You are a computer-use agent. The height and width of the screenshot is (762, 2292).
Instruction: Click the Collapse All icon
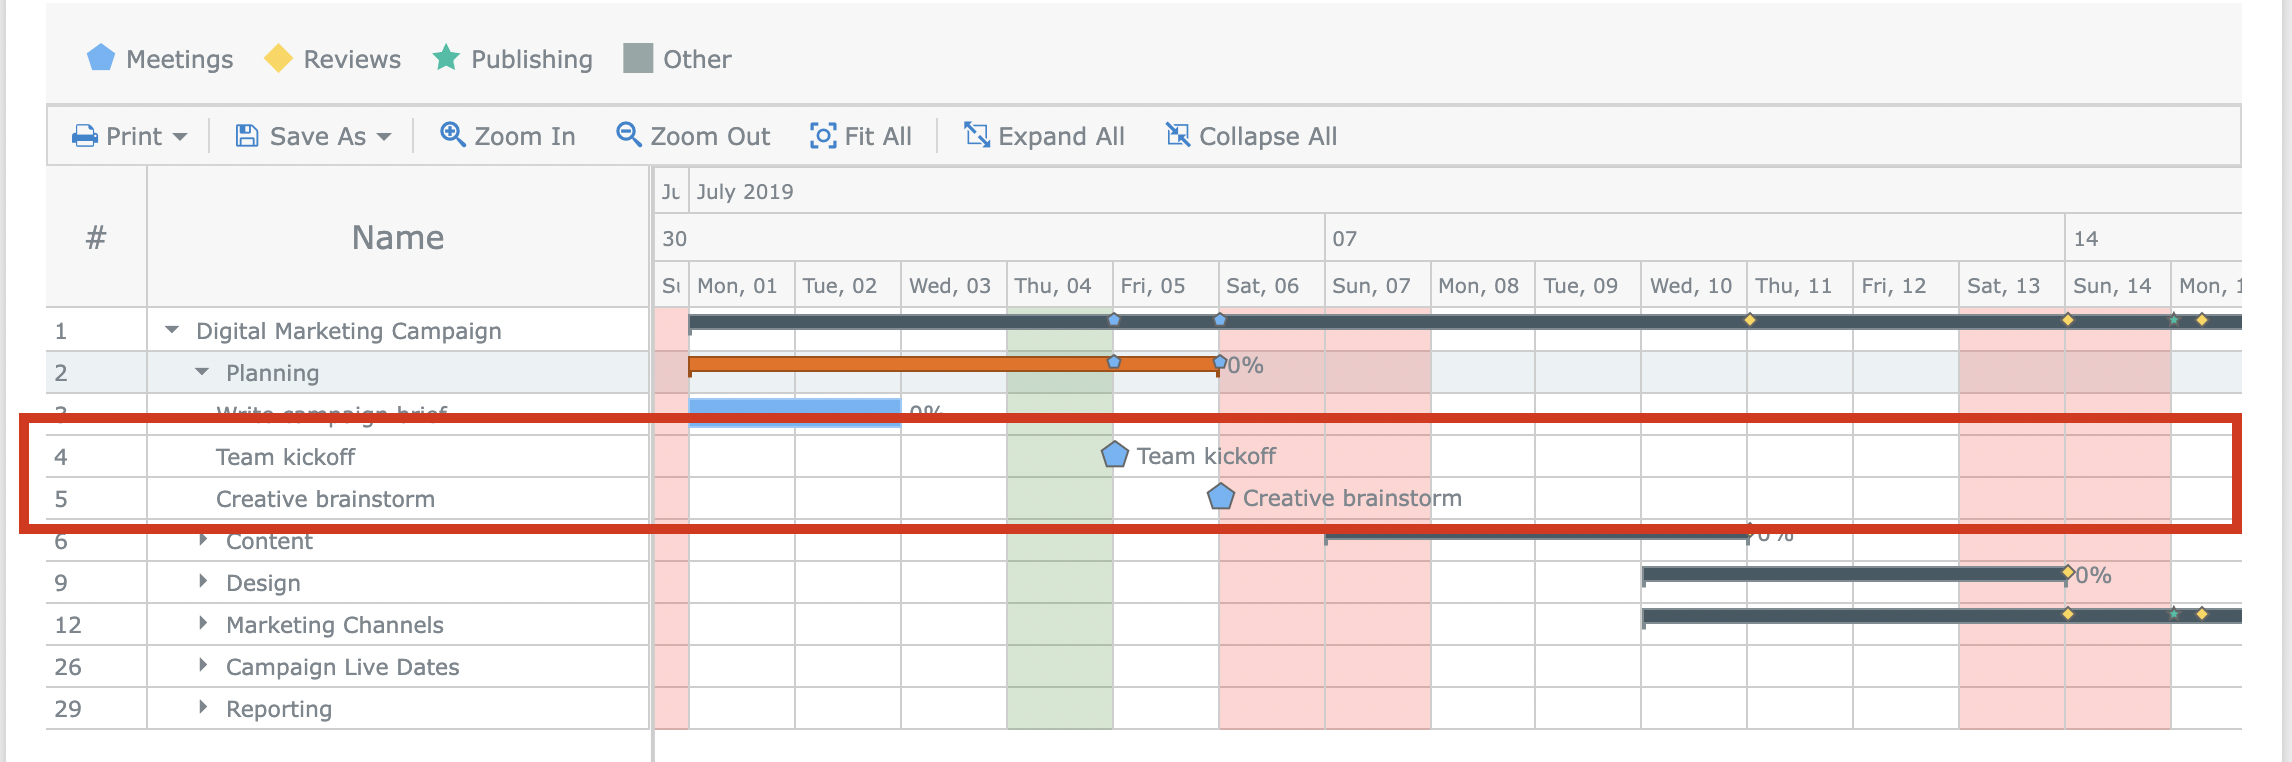click(x=1177, y=135)
